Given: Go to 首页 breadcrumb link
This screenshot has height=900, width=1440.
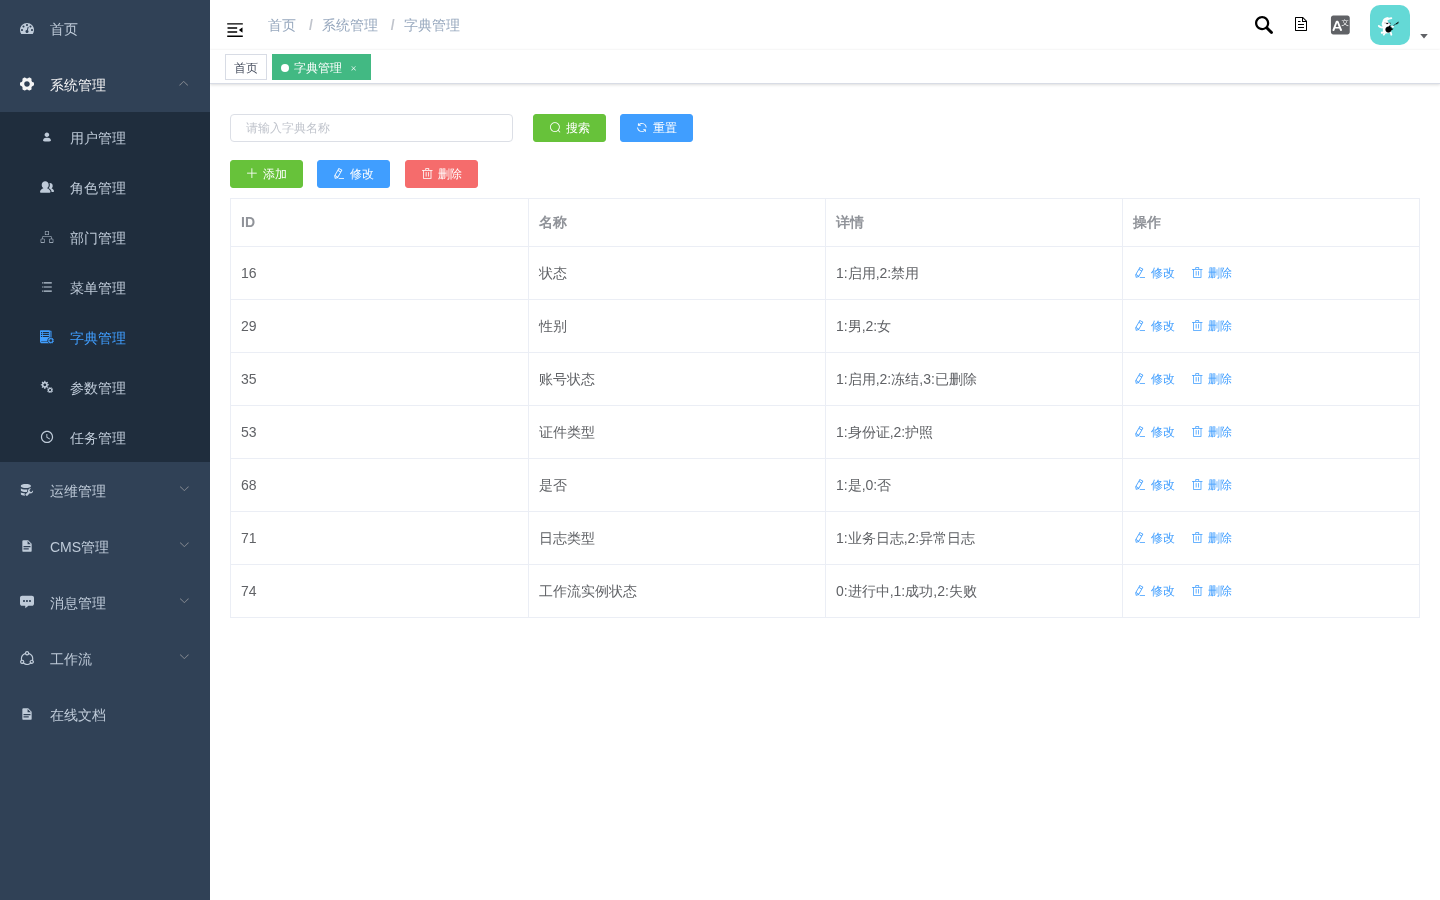Looking at the screenshot, I should 282,25.
